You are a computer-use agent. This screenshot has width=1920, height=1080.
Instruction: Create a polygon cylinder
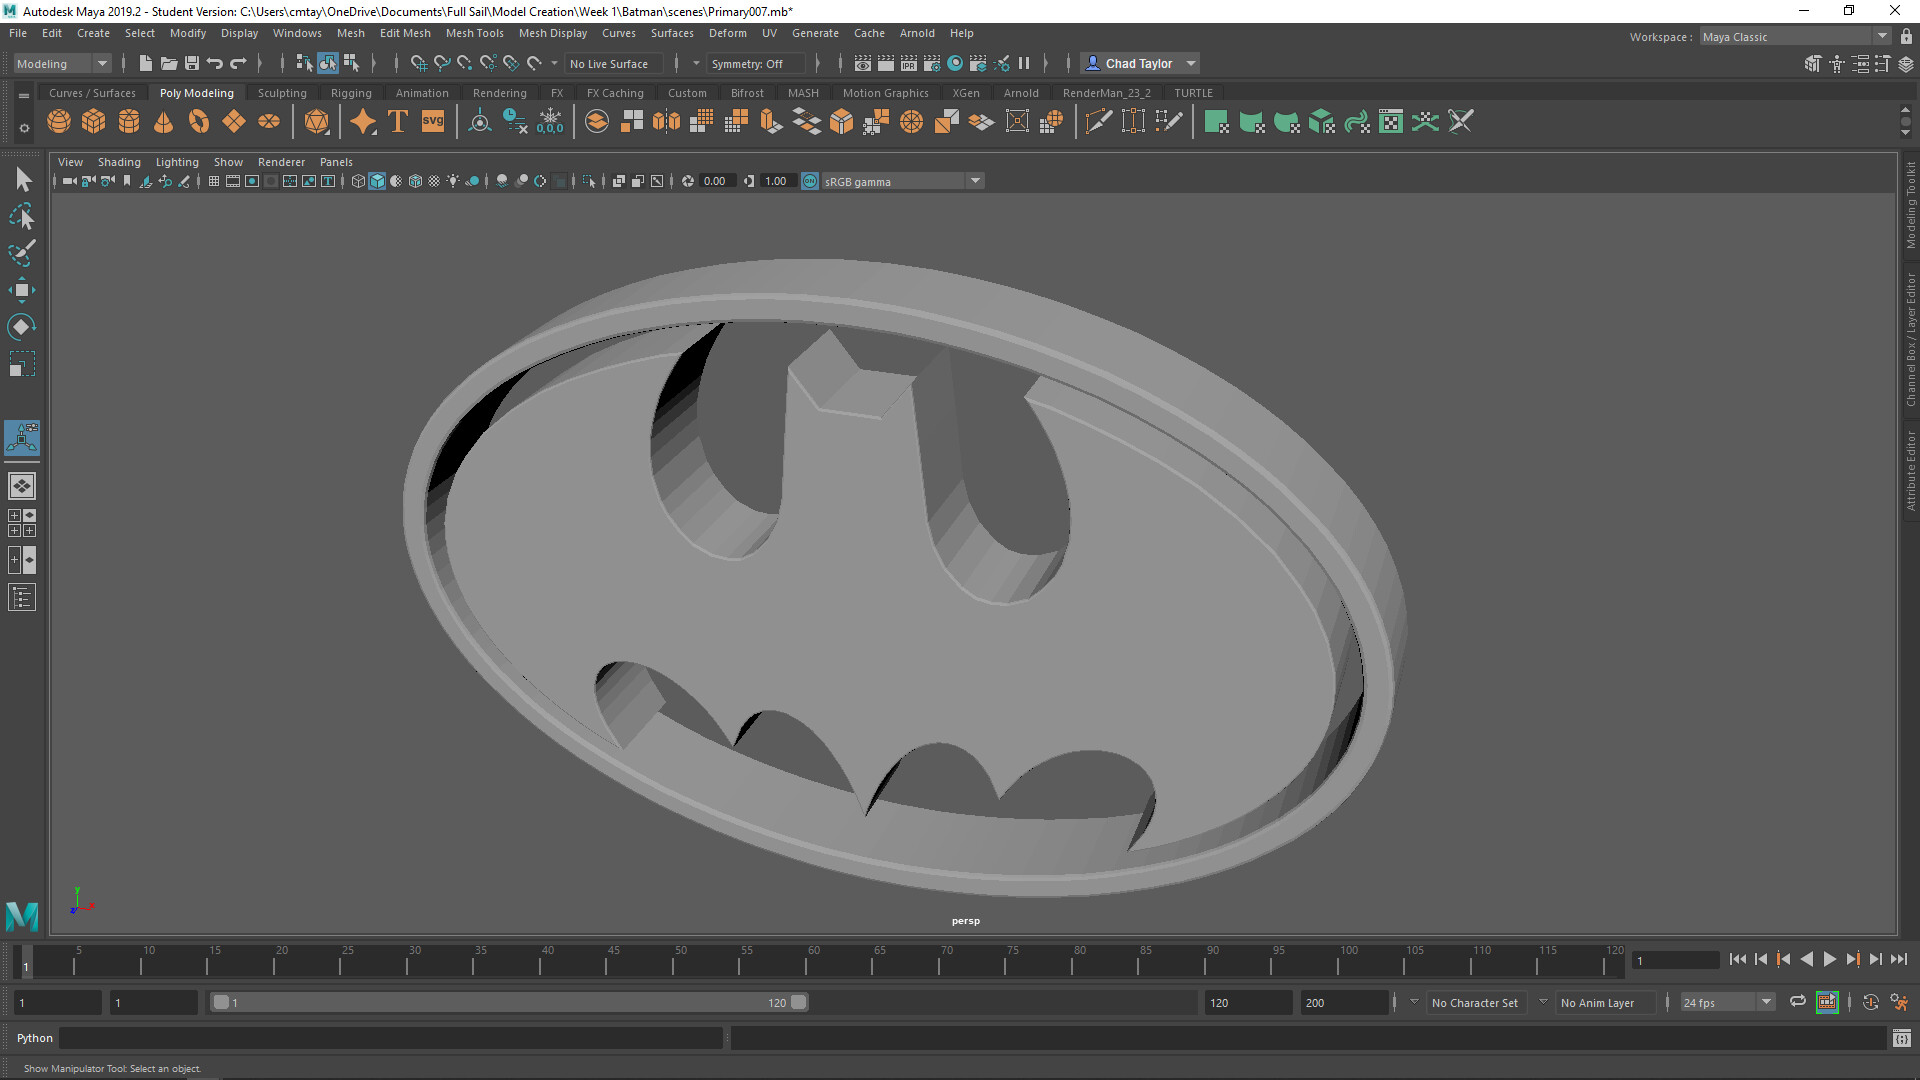click(x=129, y=121)
